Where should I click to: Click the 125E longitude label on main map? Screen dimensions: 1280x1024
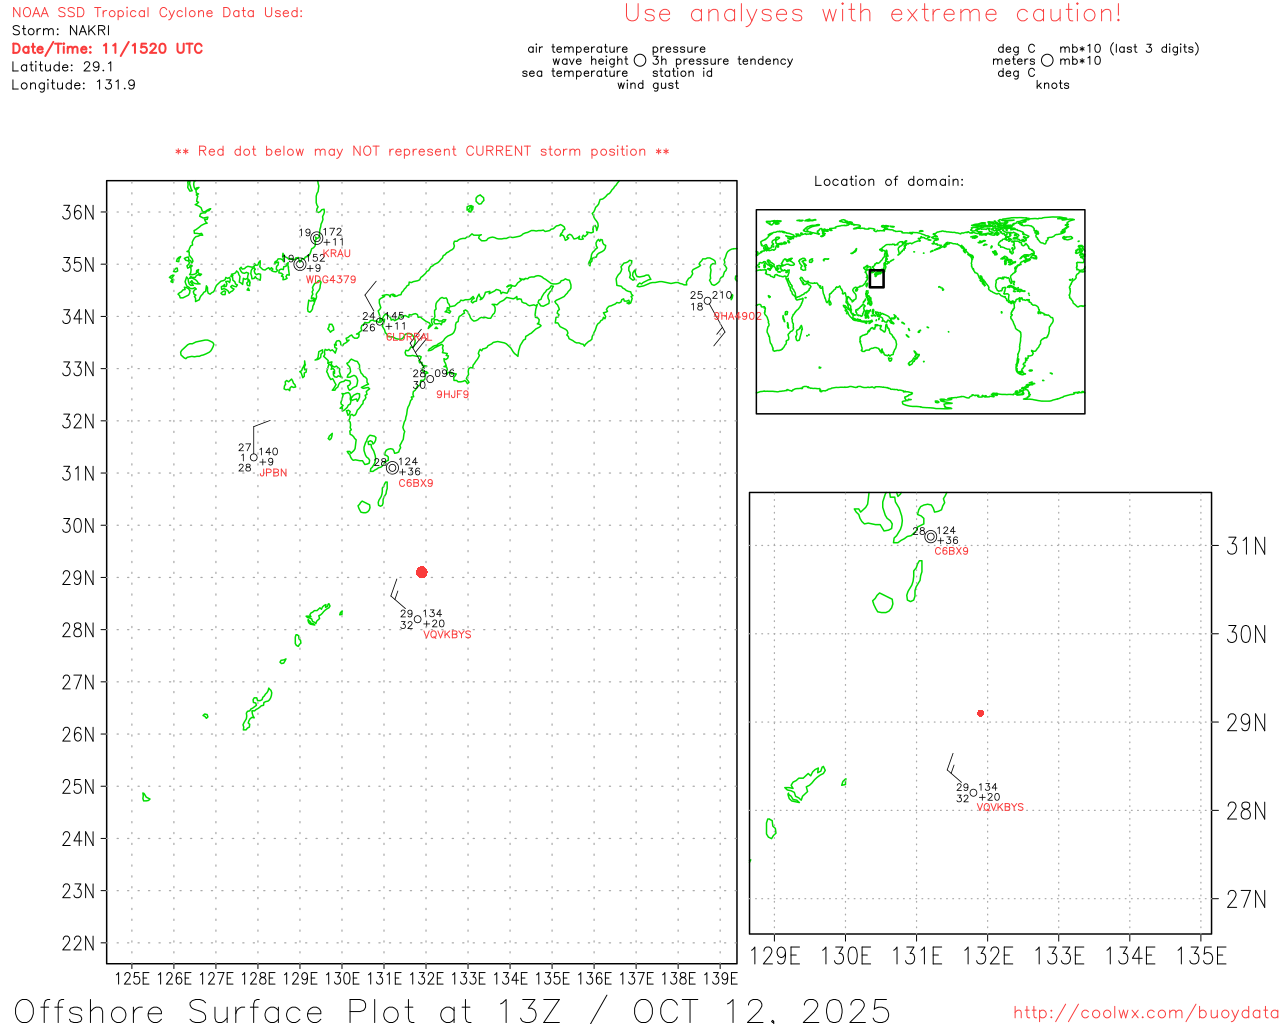tap(132, 979)
